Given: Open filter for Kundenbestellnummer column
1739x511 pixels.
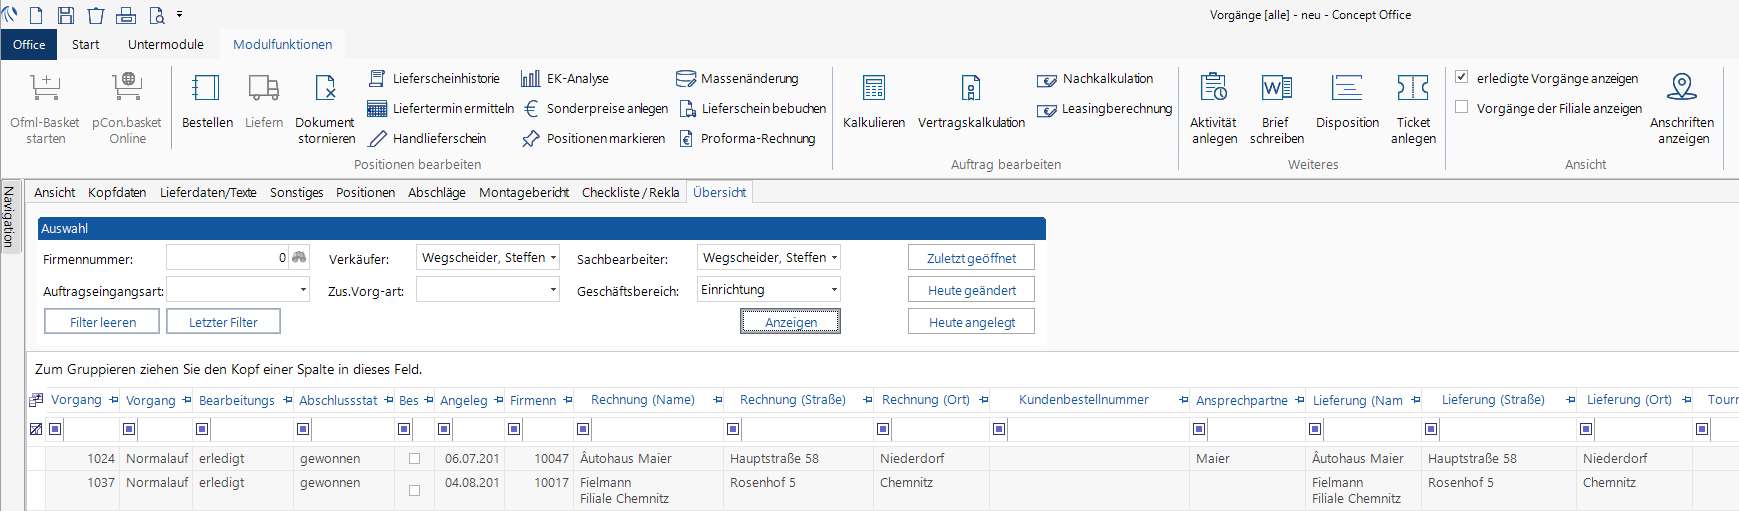Looking at the screenshot, I should coord(999,429).
